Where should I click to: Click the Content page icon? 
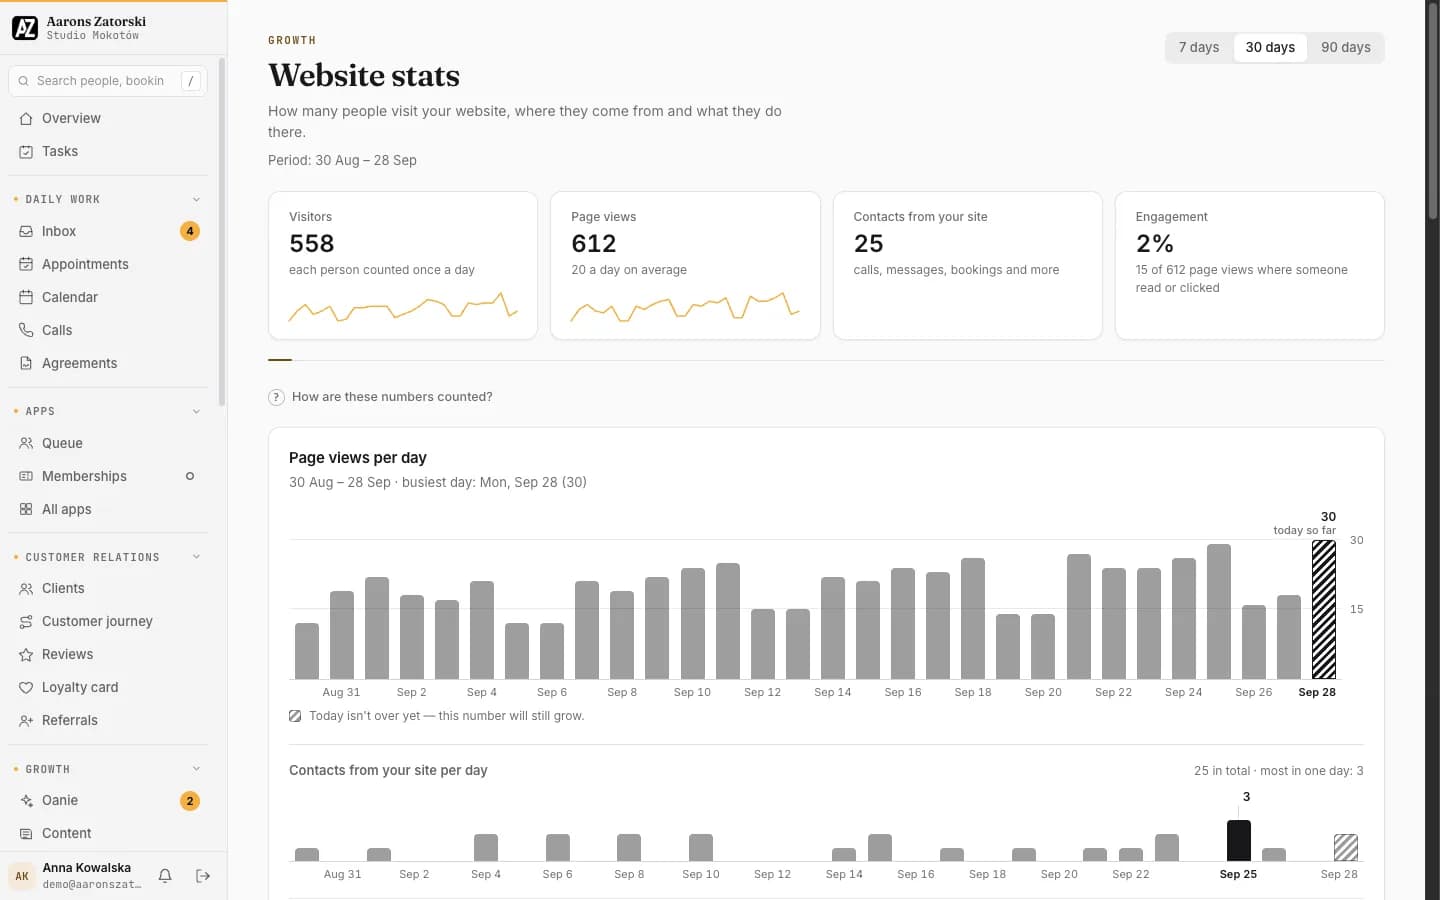pyautogui.click(x=26, y=833)
